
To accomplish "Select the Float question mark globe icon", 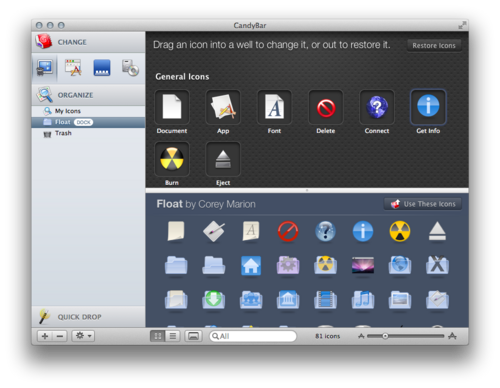I will (325, 231).
